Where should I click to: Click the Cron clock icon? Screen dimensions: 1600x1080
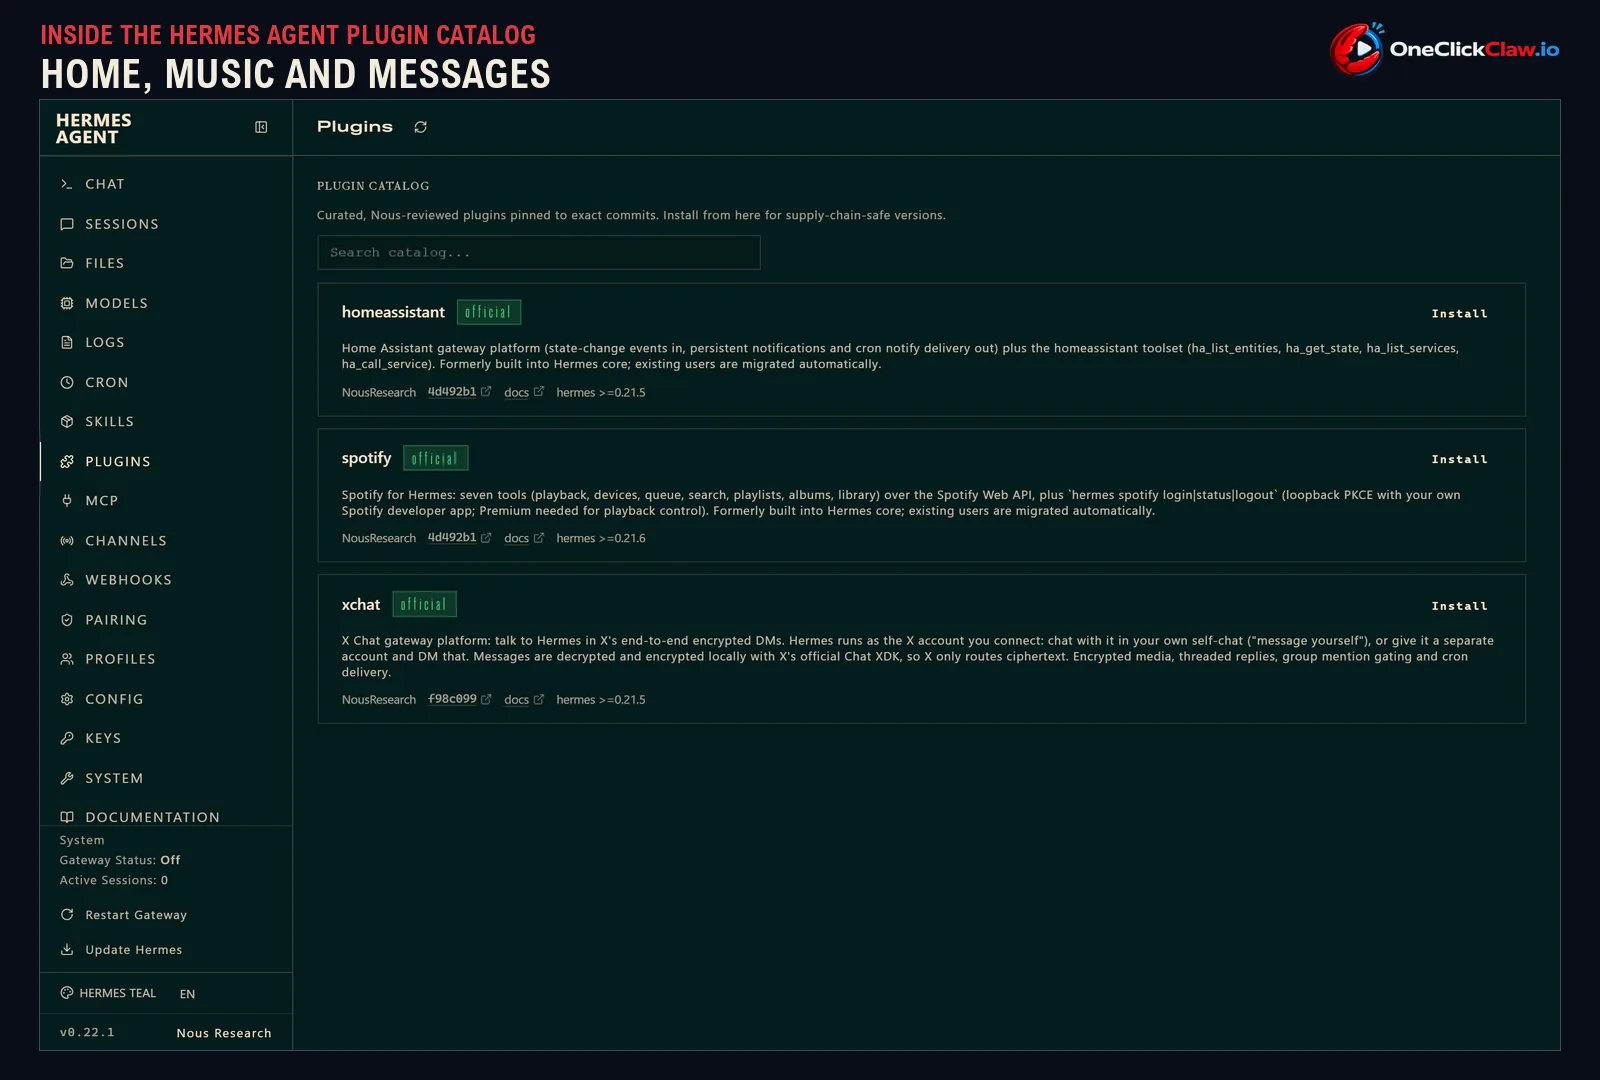click(67, 382)
